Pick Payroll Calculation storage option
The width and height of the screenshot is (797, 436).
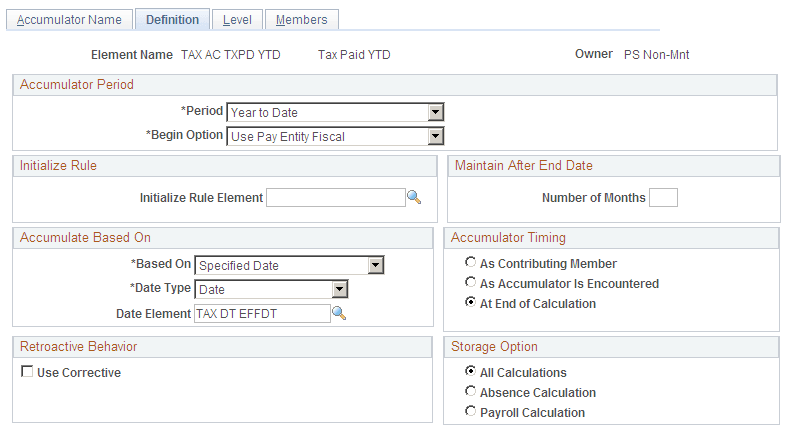click(x=471, y=412)
